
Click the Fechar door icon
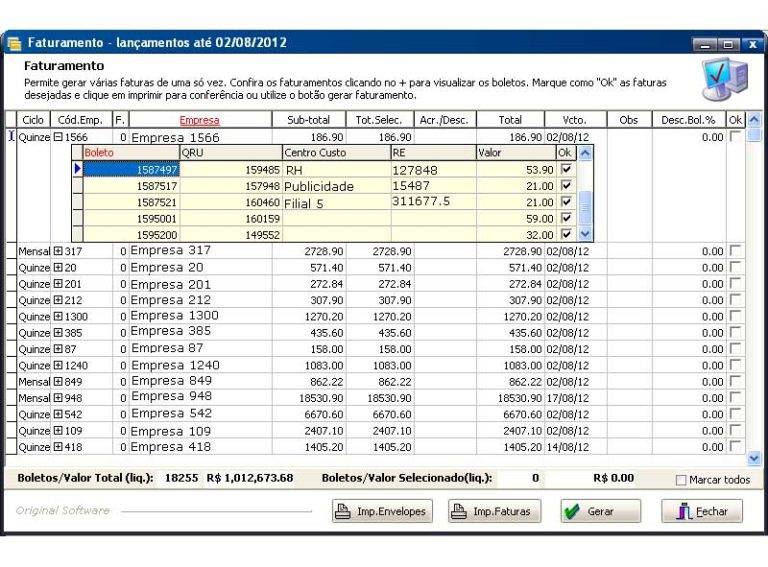tap(684, 512)
